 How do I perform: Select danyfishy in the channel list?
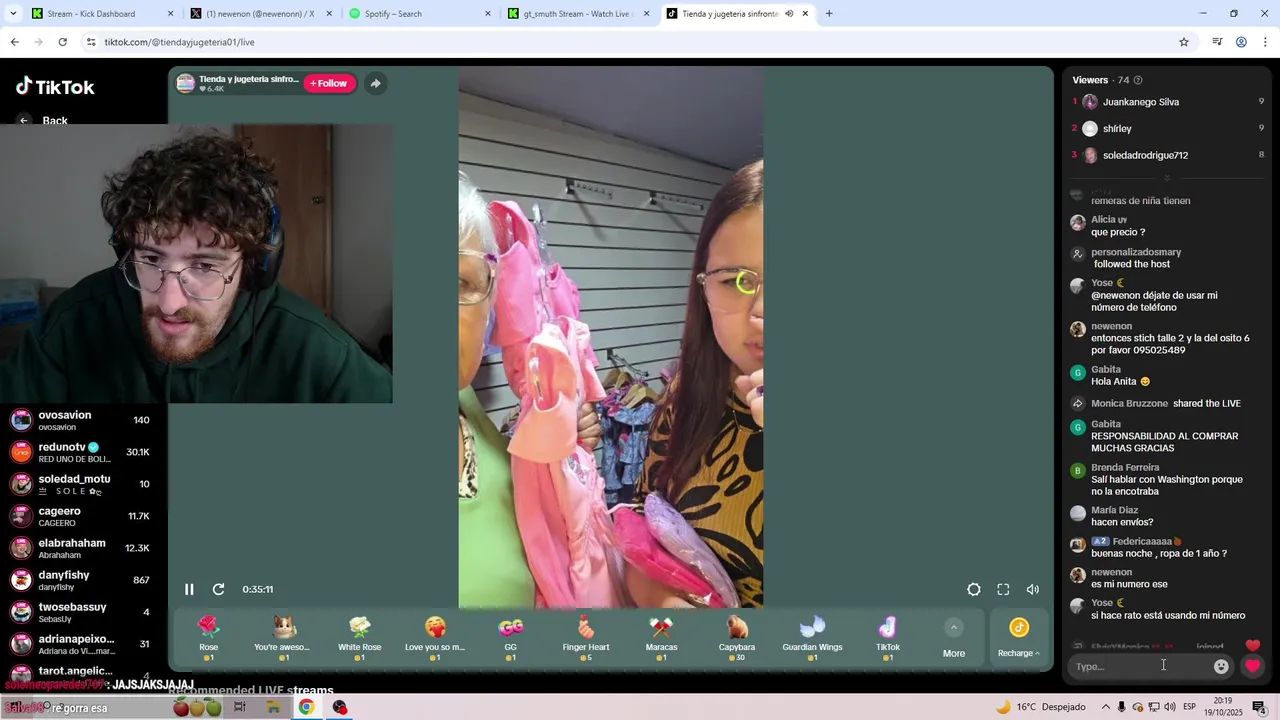(x=80, y=580)
